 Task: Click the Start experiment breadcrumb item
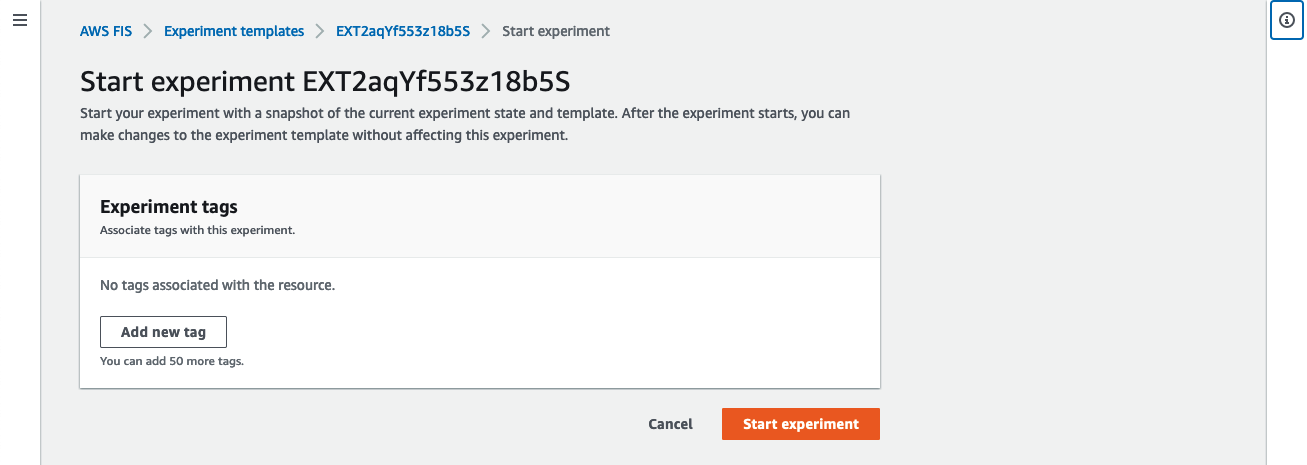click(556, 31)
